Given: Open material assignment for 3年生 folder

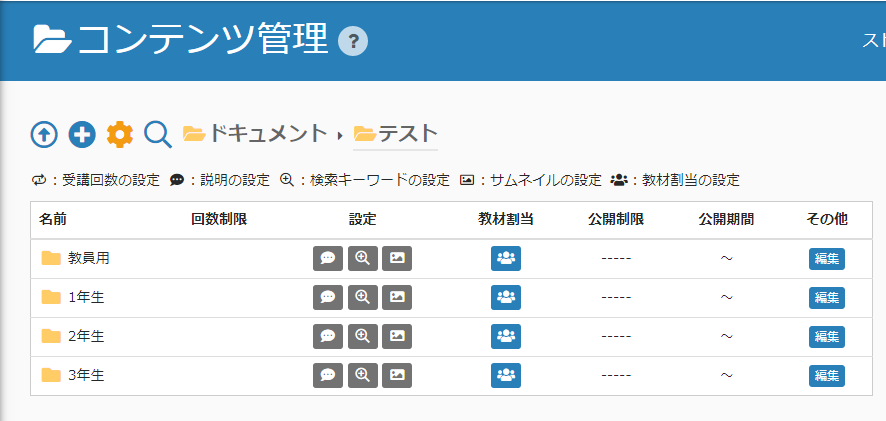Looking at the screenshot, I should [x=506, y=375].
